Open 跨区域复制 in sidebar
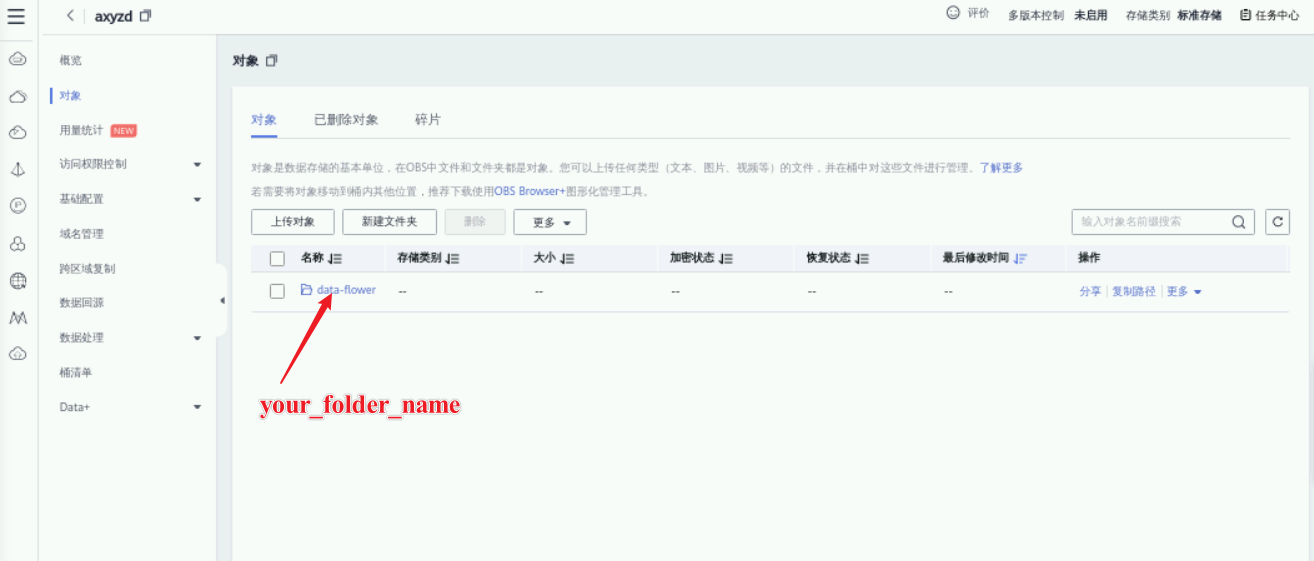 point(87,269)
